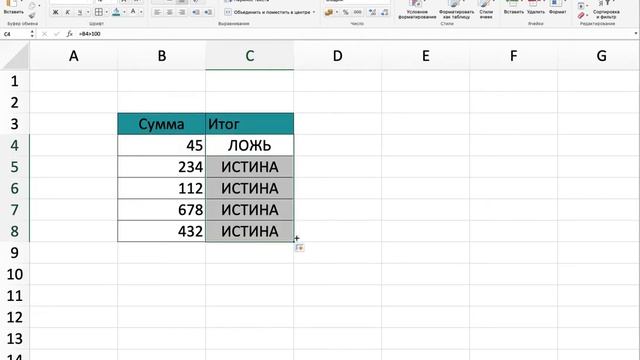Expand the formula bar arrow
The width and height of the screenshot is (640, 360).
tap(636, 34)
